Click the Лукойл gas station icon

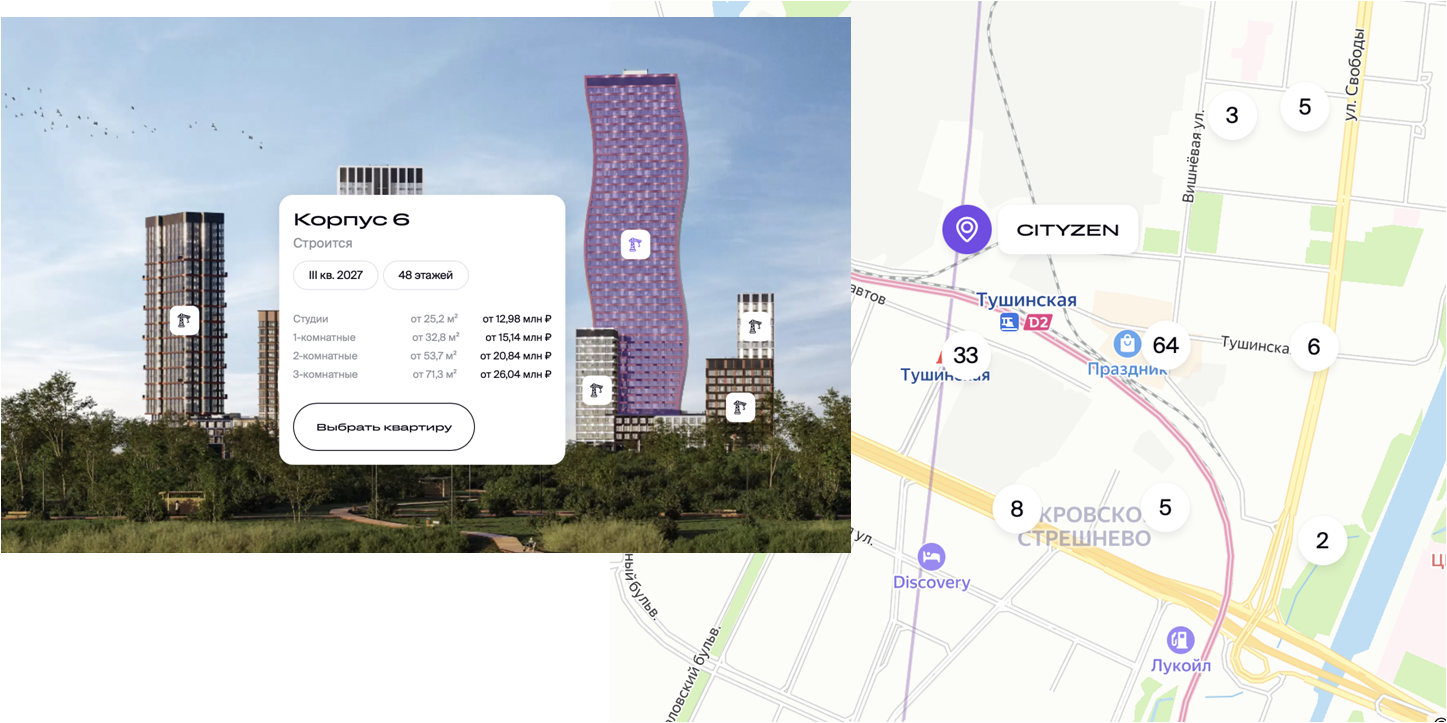tap(1181, 640)
